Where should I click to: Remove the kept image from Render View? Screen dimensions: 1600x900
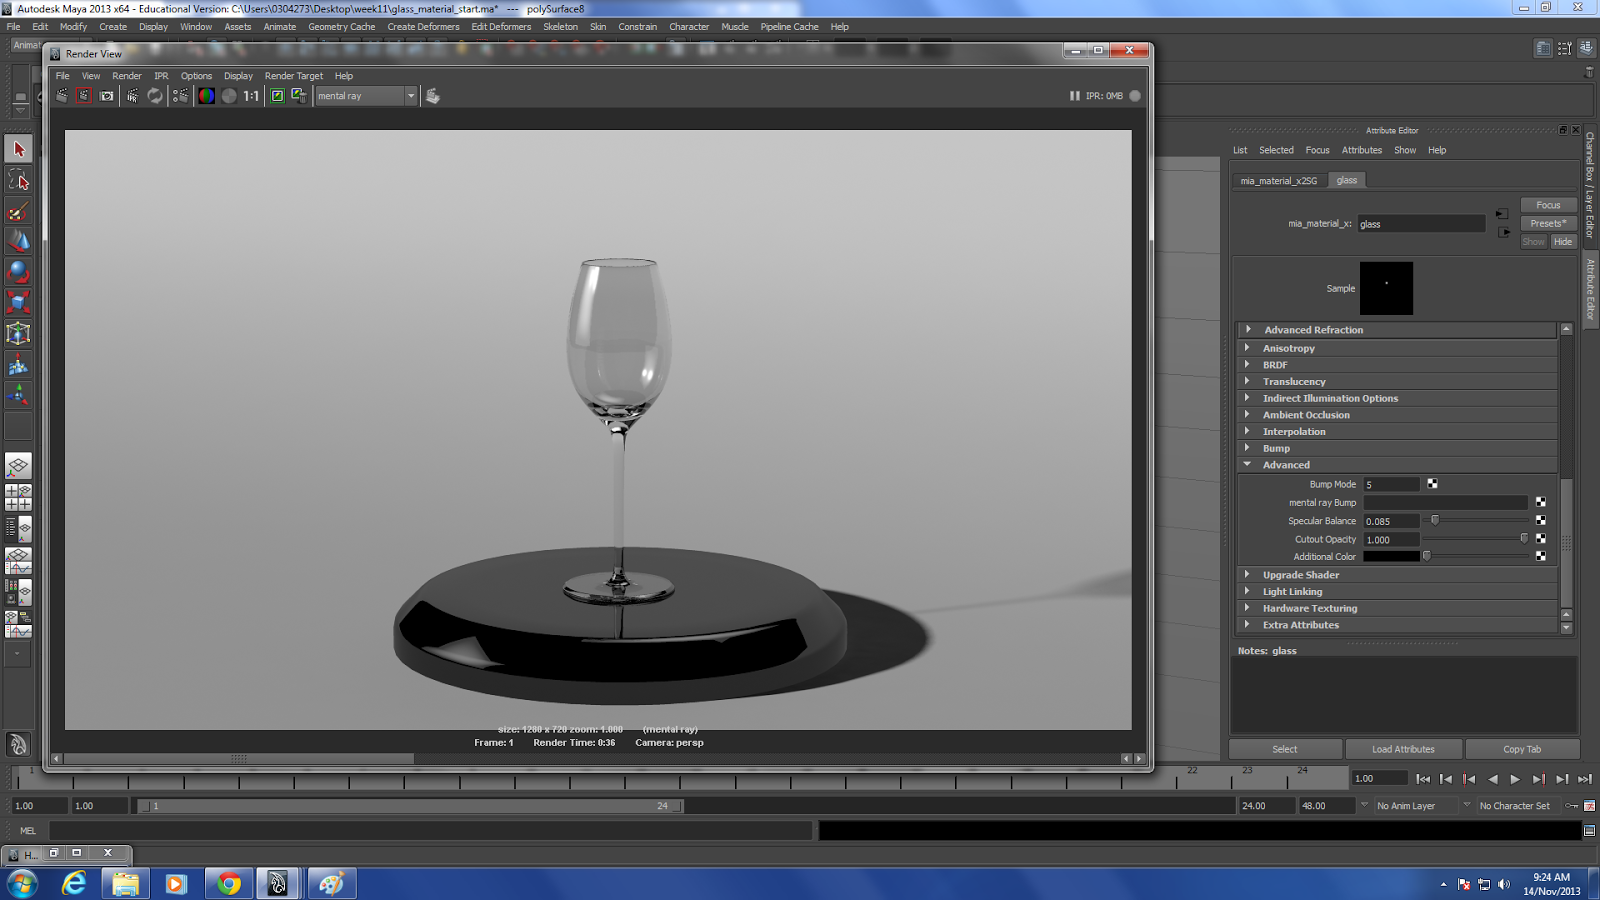[x=299, y=96]
